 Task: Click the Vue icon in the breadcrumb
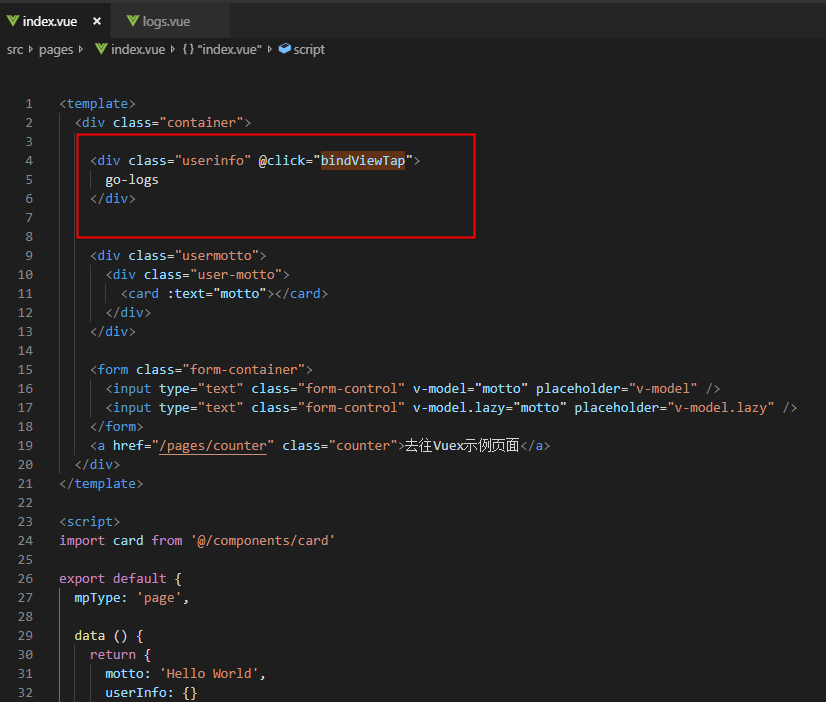101,49
